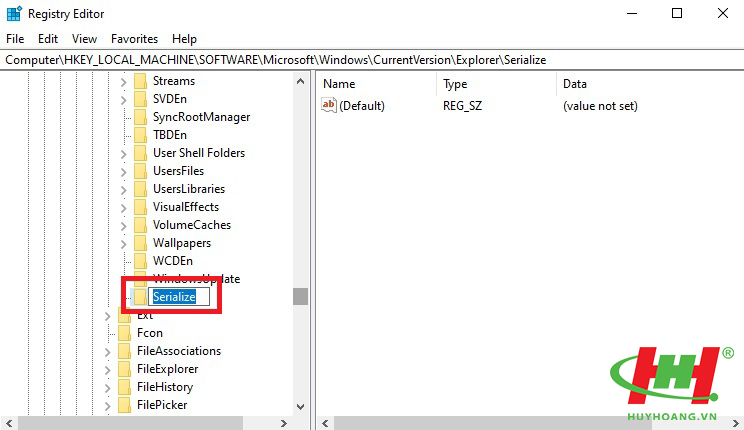Click the FileHistory folder icon

[x=124, y=387]
